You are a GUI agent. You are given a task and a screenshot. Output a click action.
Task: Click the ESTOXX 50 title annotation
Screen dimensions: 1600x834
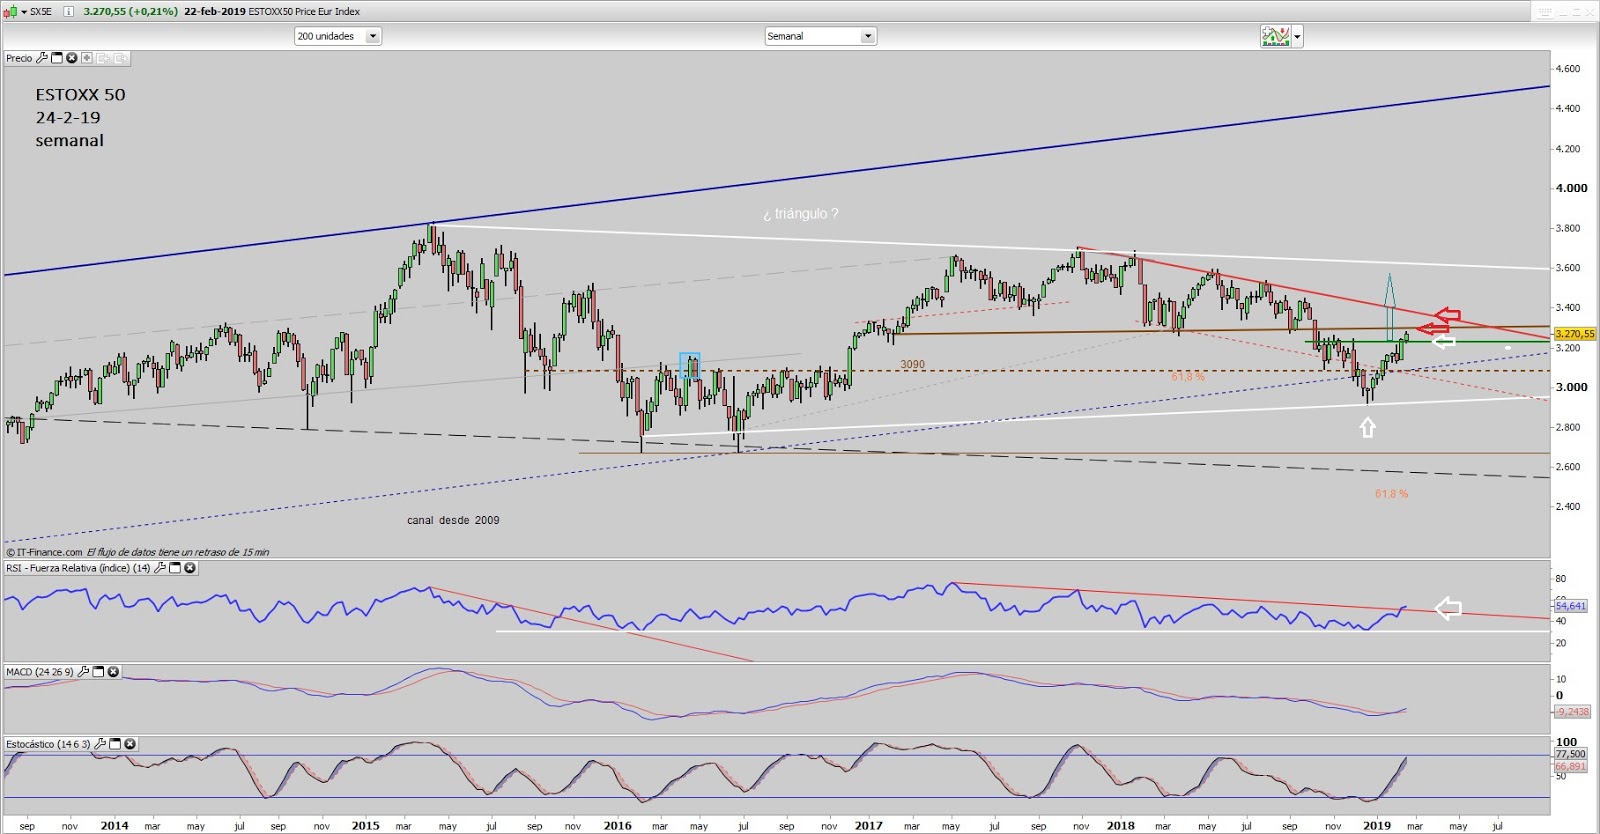click(80, 95)
